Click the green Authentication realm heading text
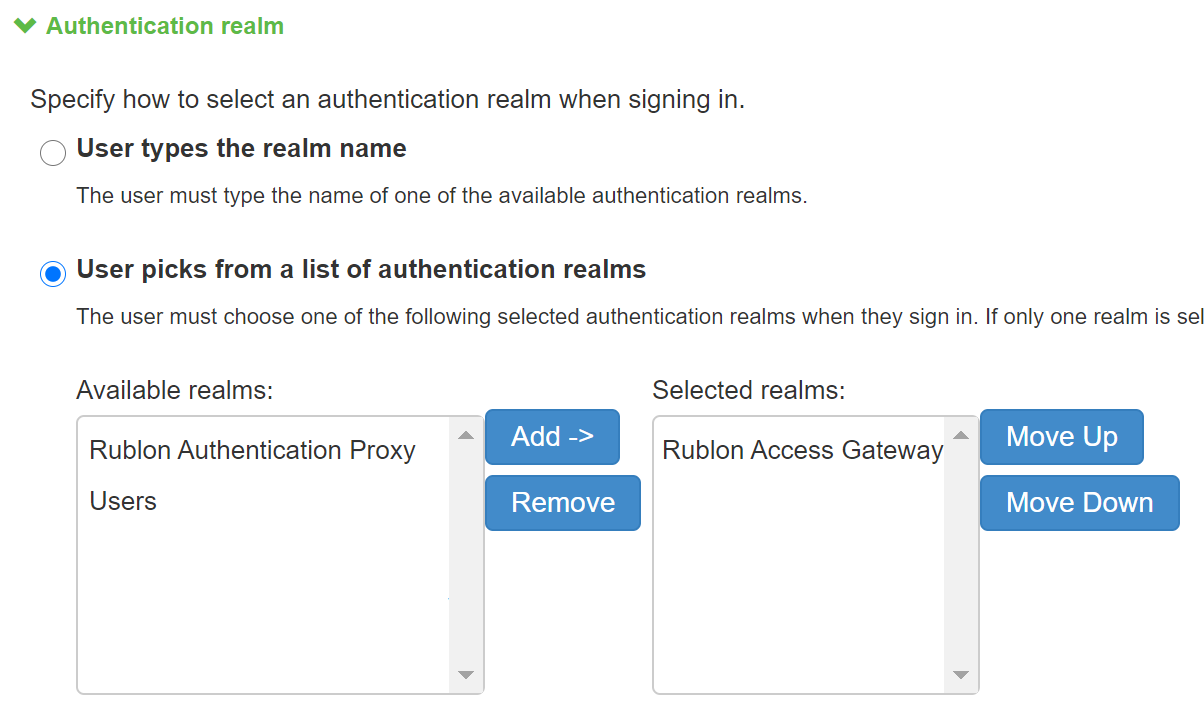The height and width of the screenshot is (727, 1204). click(165, 26)
